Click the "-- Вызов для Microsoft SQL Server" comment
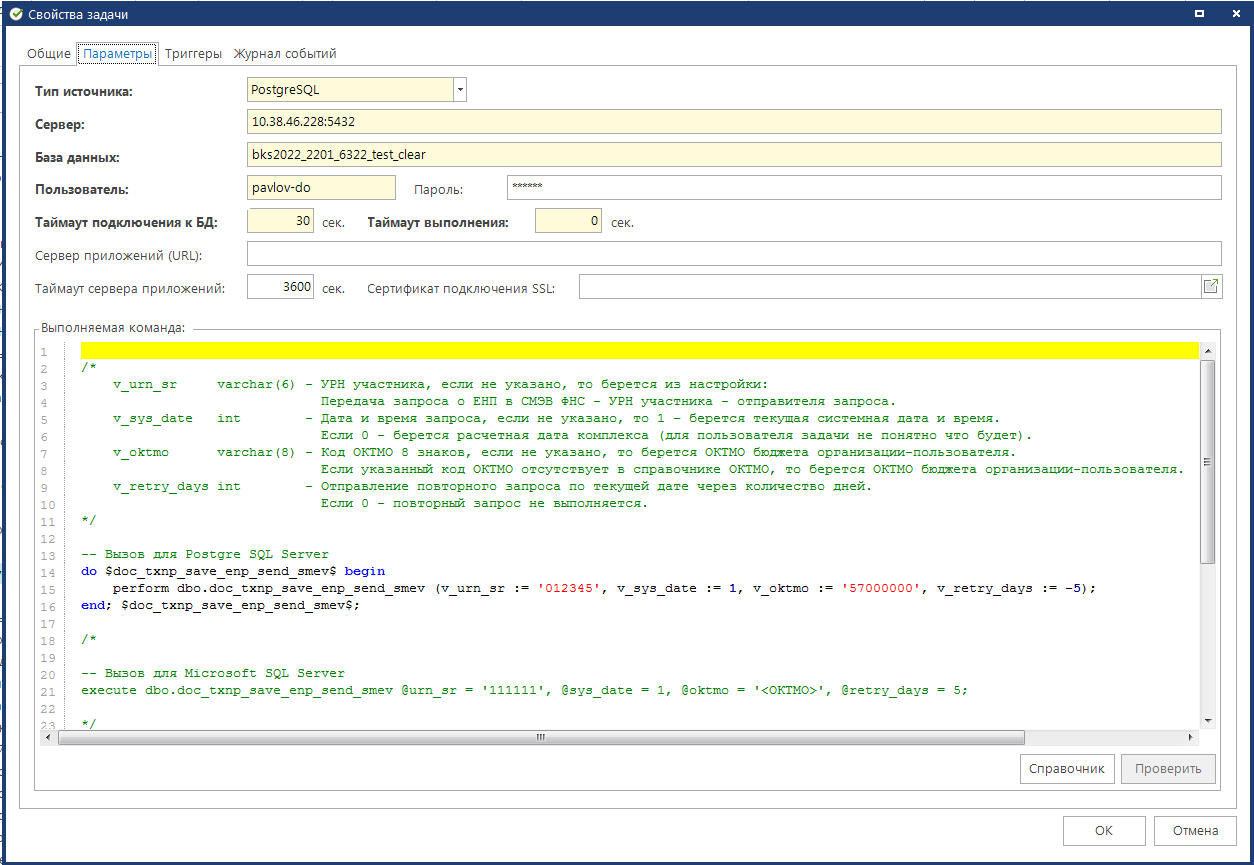This screenshot has width=1254, height=865. [x=213, y=673]
